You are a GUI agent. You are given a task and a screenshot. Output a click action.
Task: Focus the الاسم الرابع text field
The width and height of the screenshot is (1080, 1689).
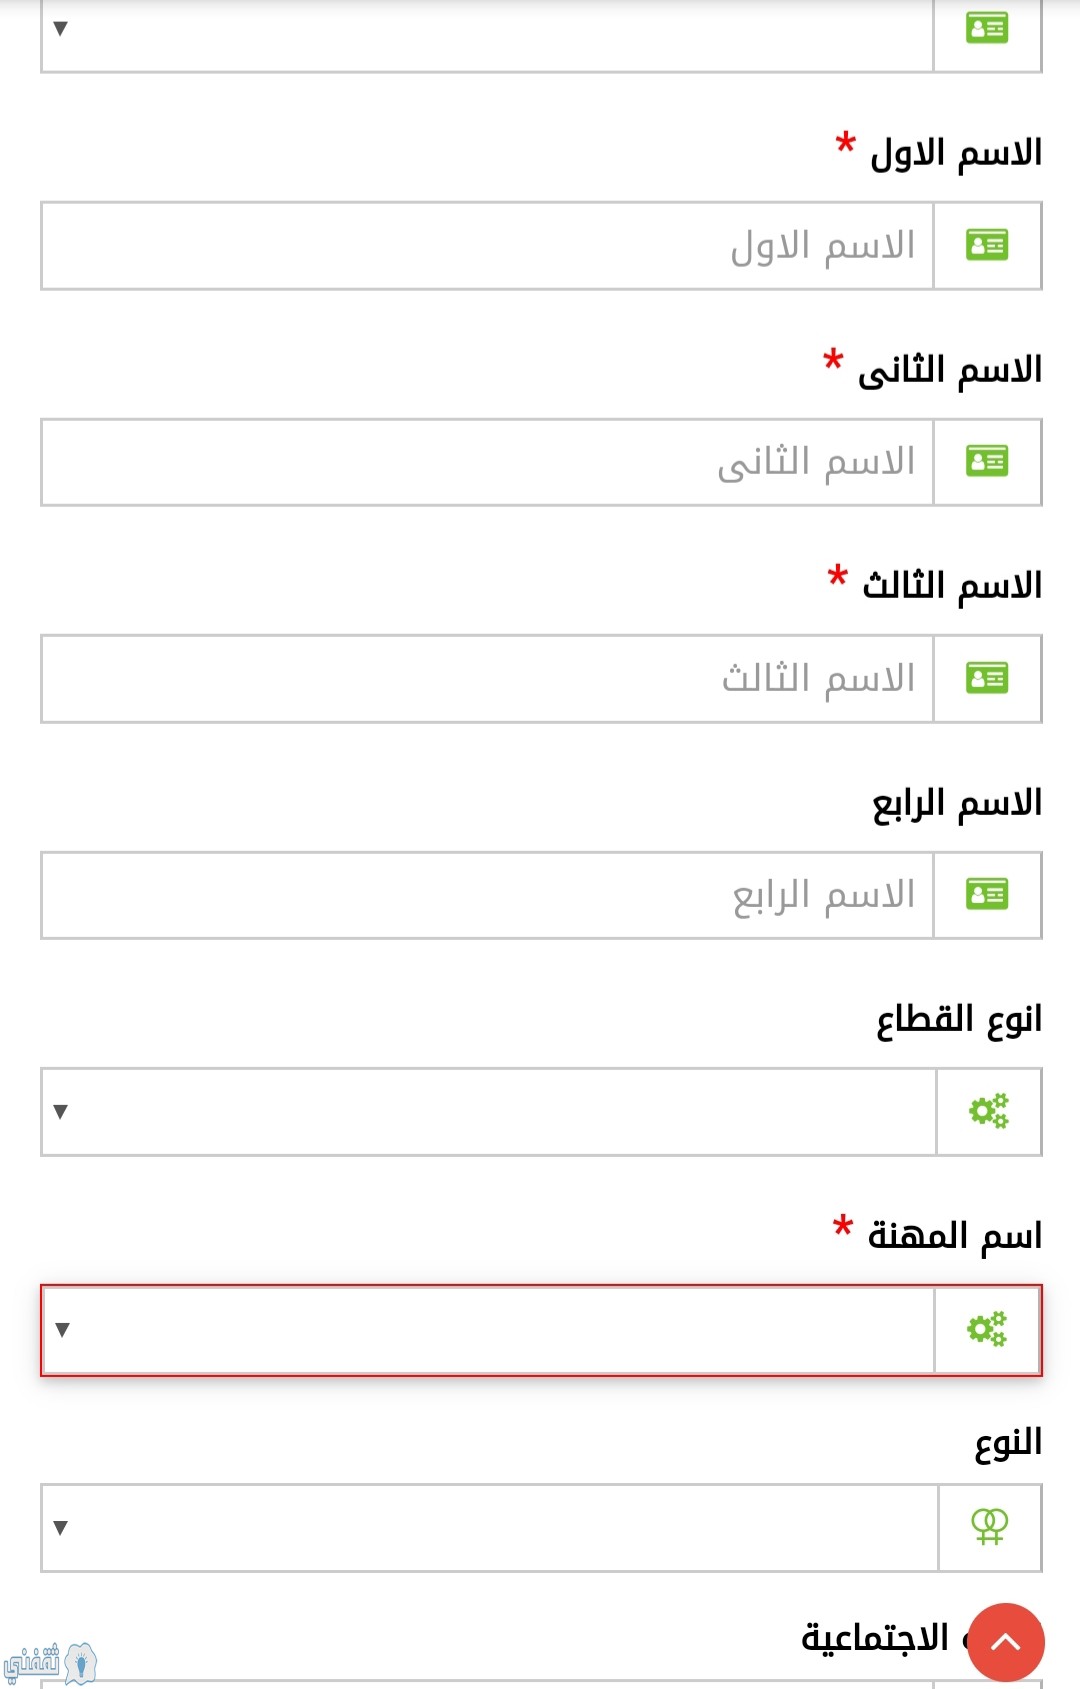(x=487, y=894)
